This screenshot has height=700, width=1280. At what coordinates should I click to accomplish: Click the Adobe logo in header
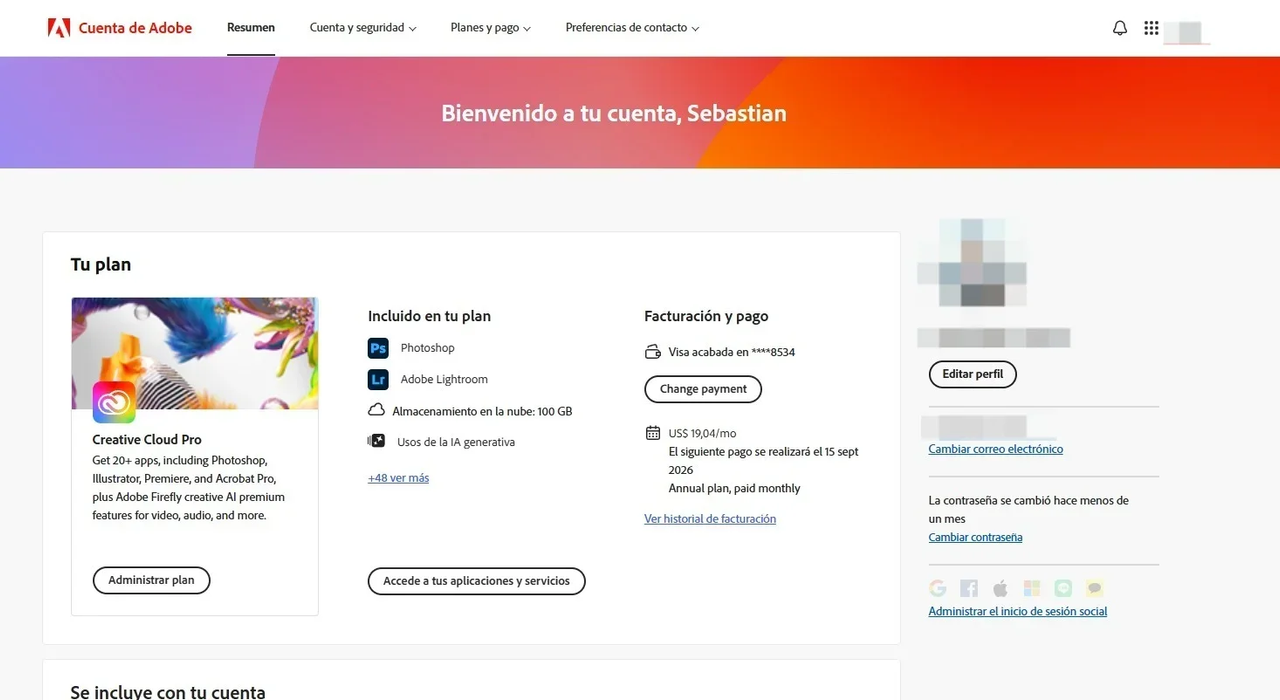59,28
